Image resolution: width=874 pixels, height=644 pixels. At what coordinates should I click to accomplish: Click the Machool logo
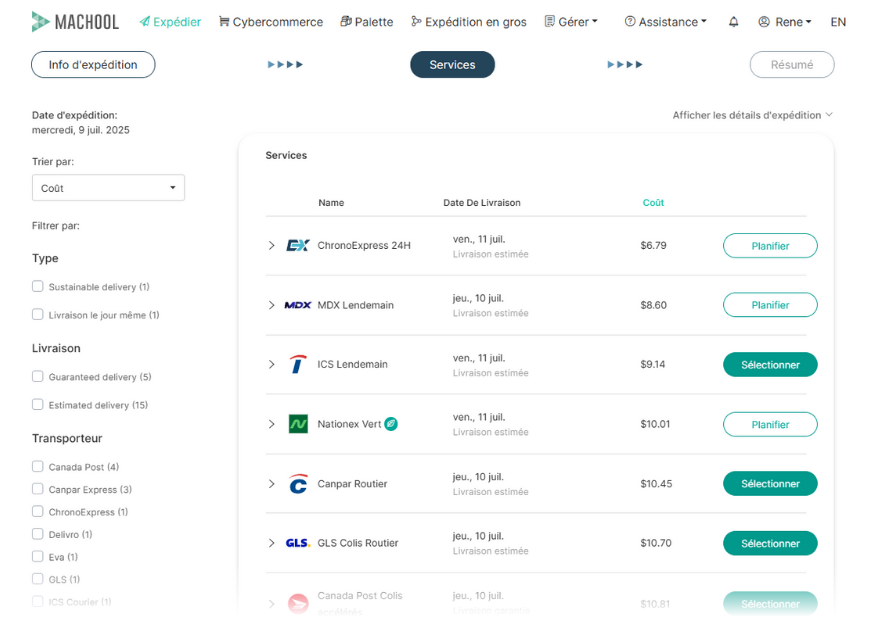click(75, 22)
